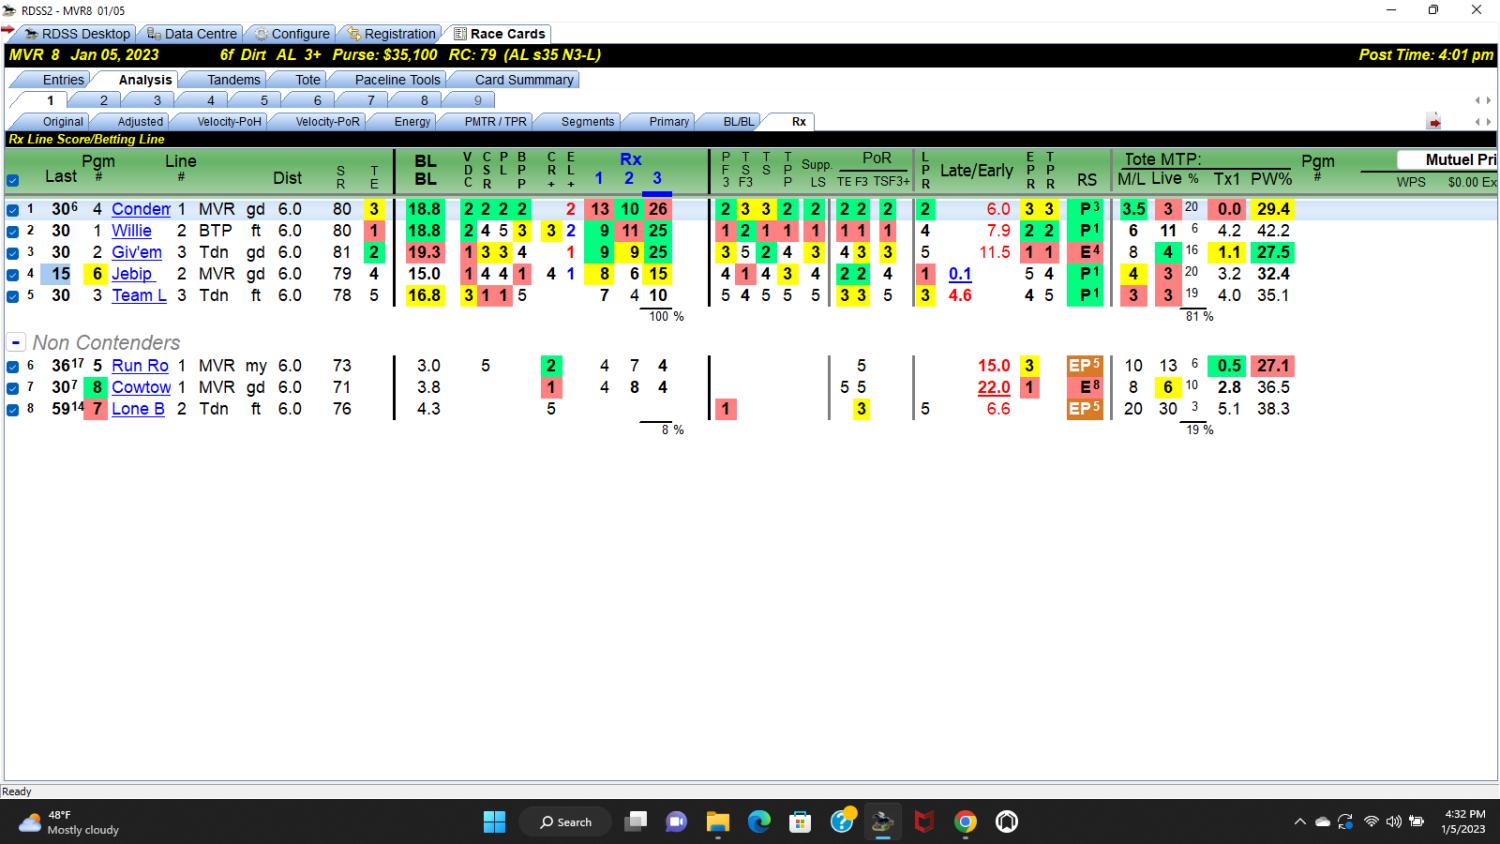Open McAfee from the taskbar
Image resolution: width=1500 pixels, height=844 pixels.
(924, 822)
